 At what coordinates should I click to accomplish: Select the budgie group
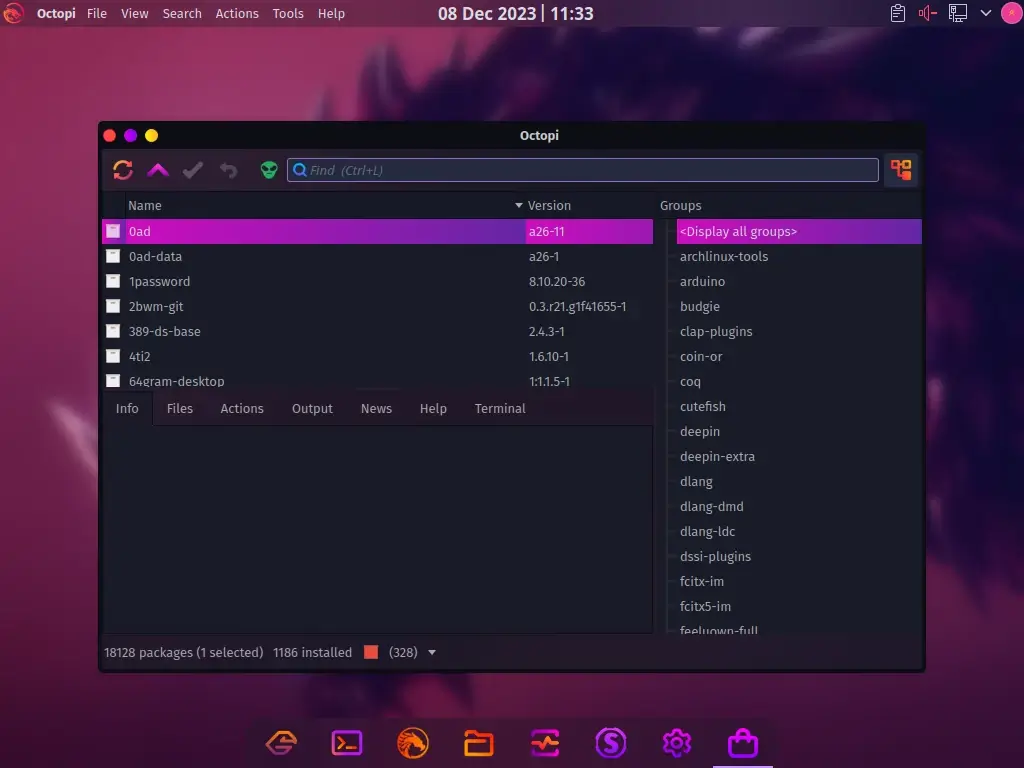pyautogui.click(x=699, y=306)
